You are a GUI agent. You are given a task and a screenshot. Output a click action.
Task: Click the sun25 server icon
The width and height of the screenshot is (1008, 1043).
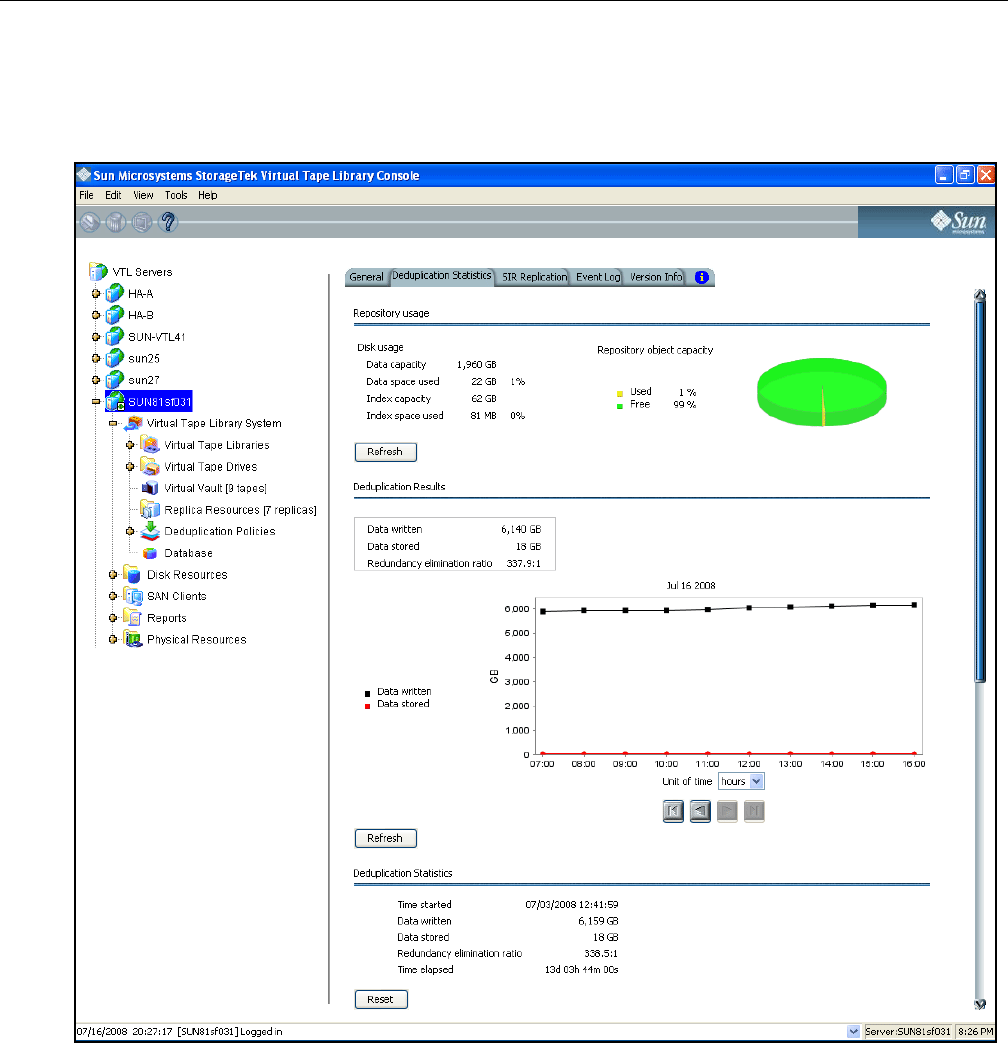coord(114,358)
